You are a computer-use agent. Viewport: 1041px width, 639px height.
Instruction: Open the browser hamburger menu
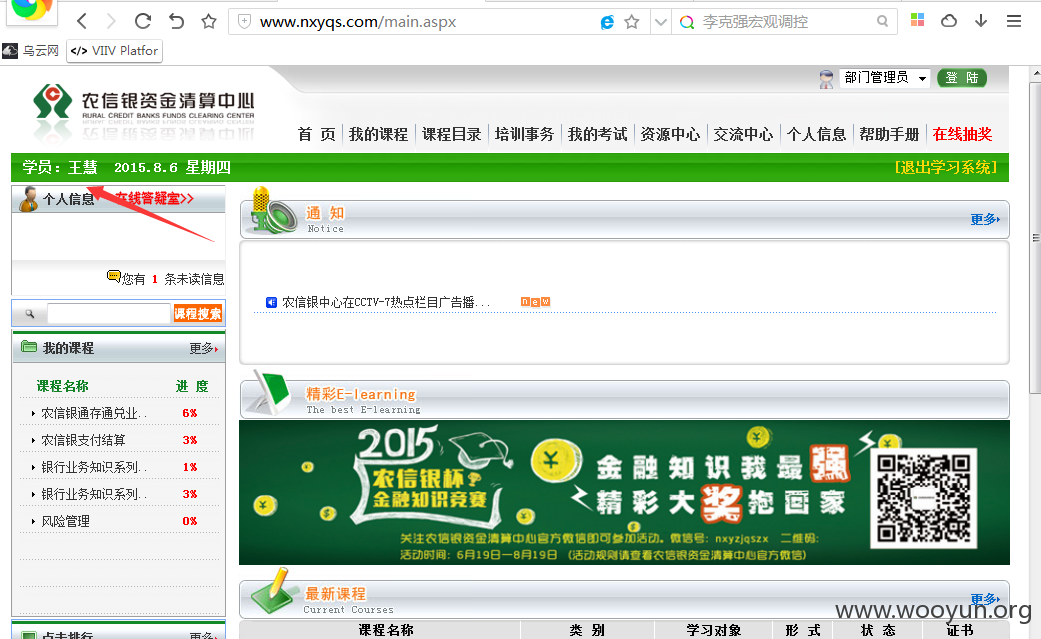point(1014,21)
